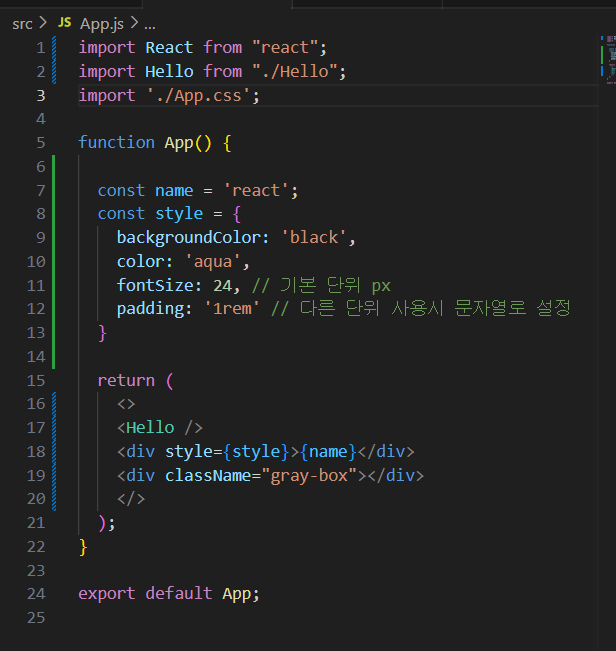Click the yellow closing brace on line 22
The image size is (616, 651).
83,547
